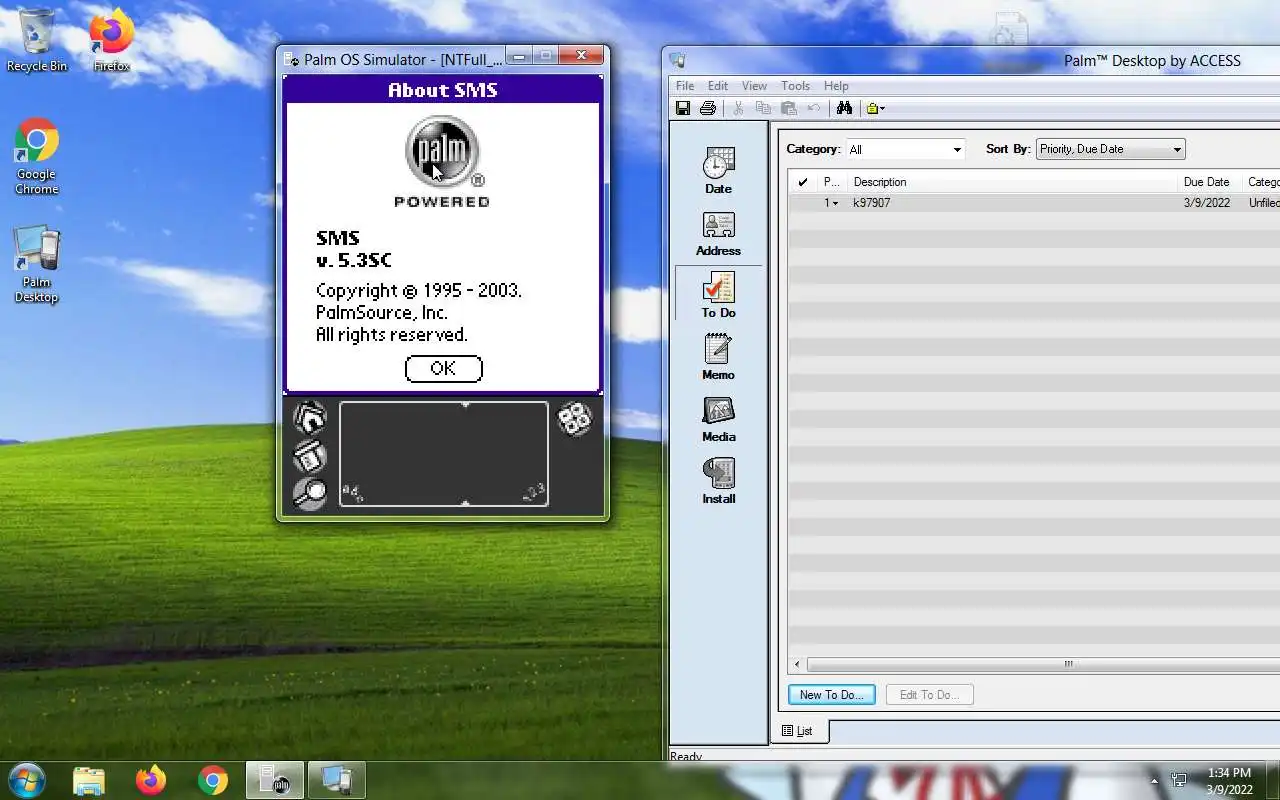Open the Recycle Bin desktop icon
The width and height of the screenshot is (1280, 800).
(37, 40)
